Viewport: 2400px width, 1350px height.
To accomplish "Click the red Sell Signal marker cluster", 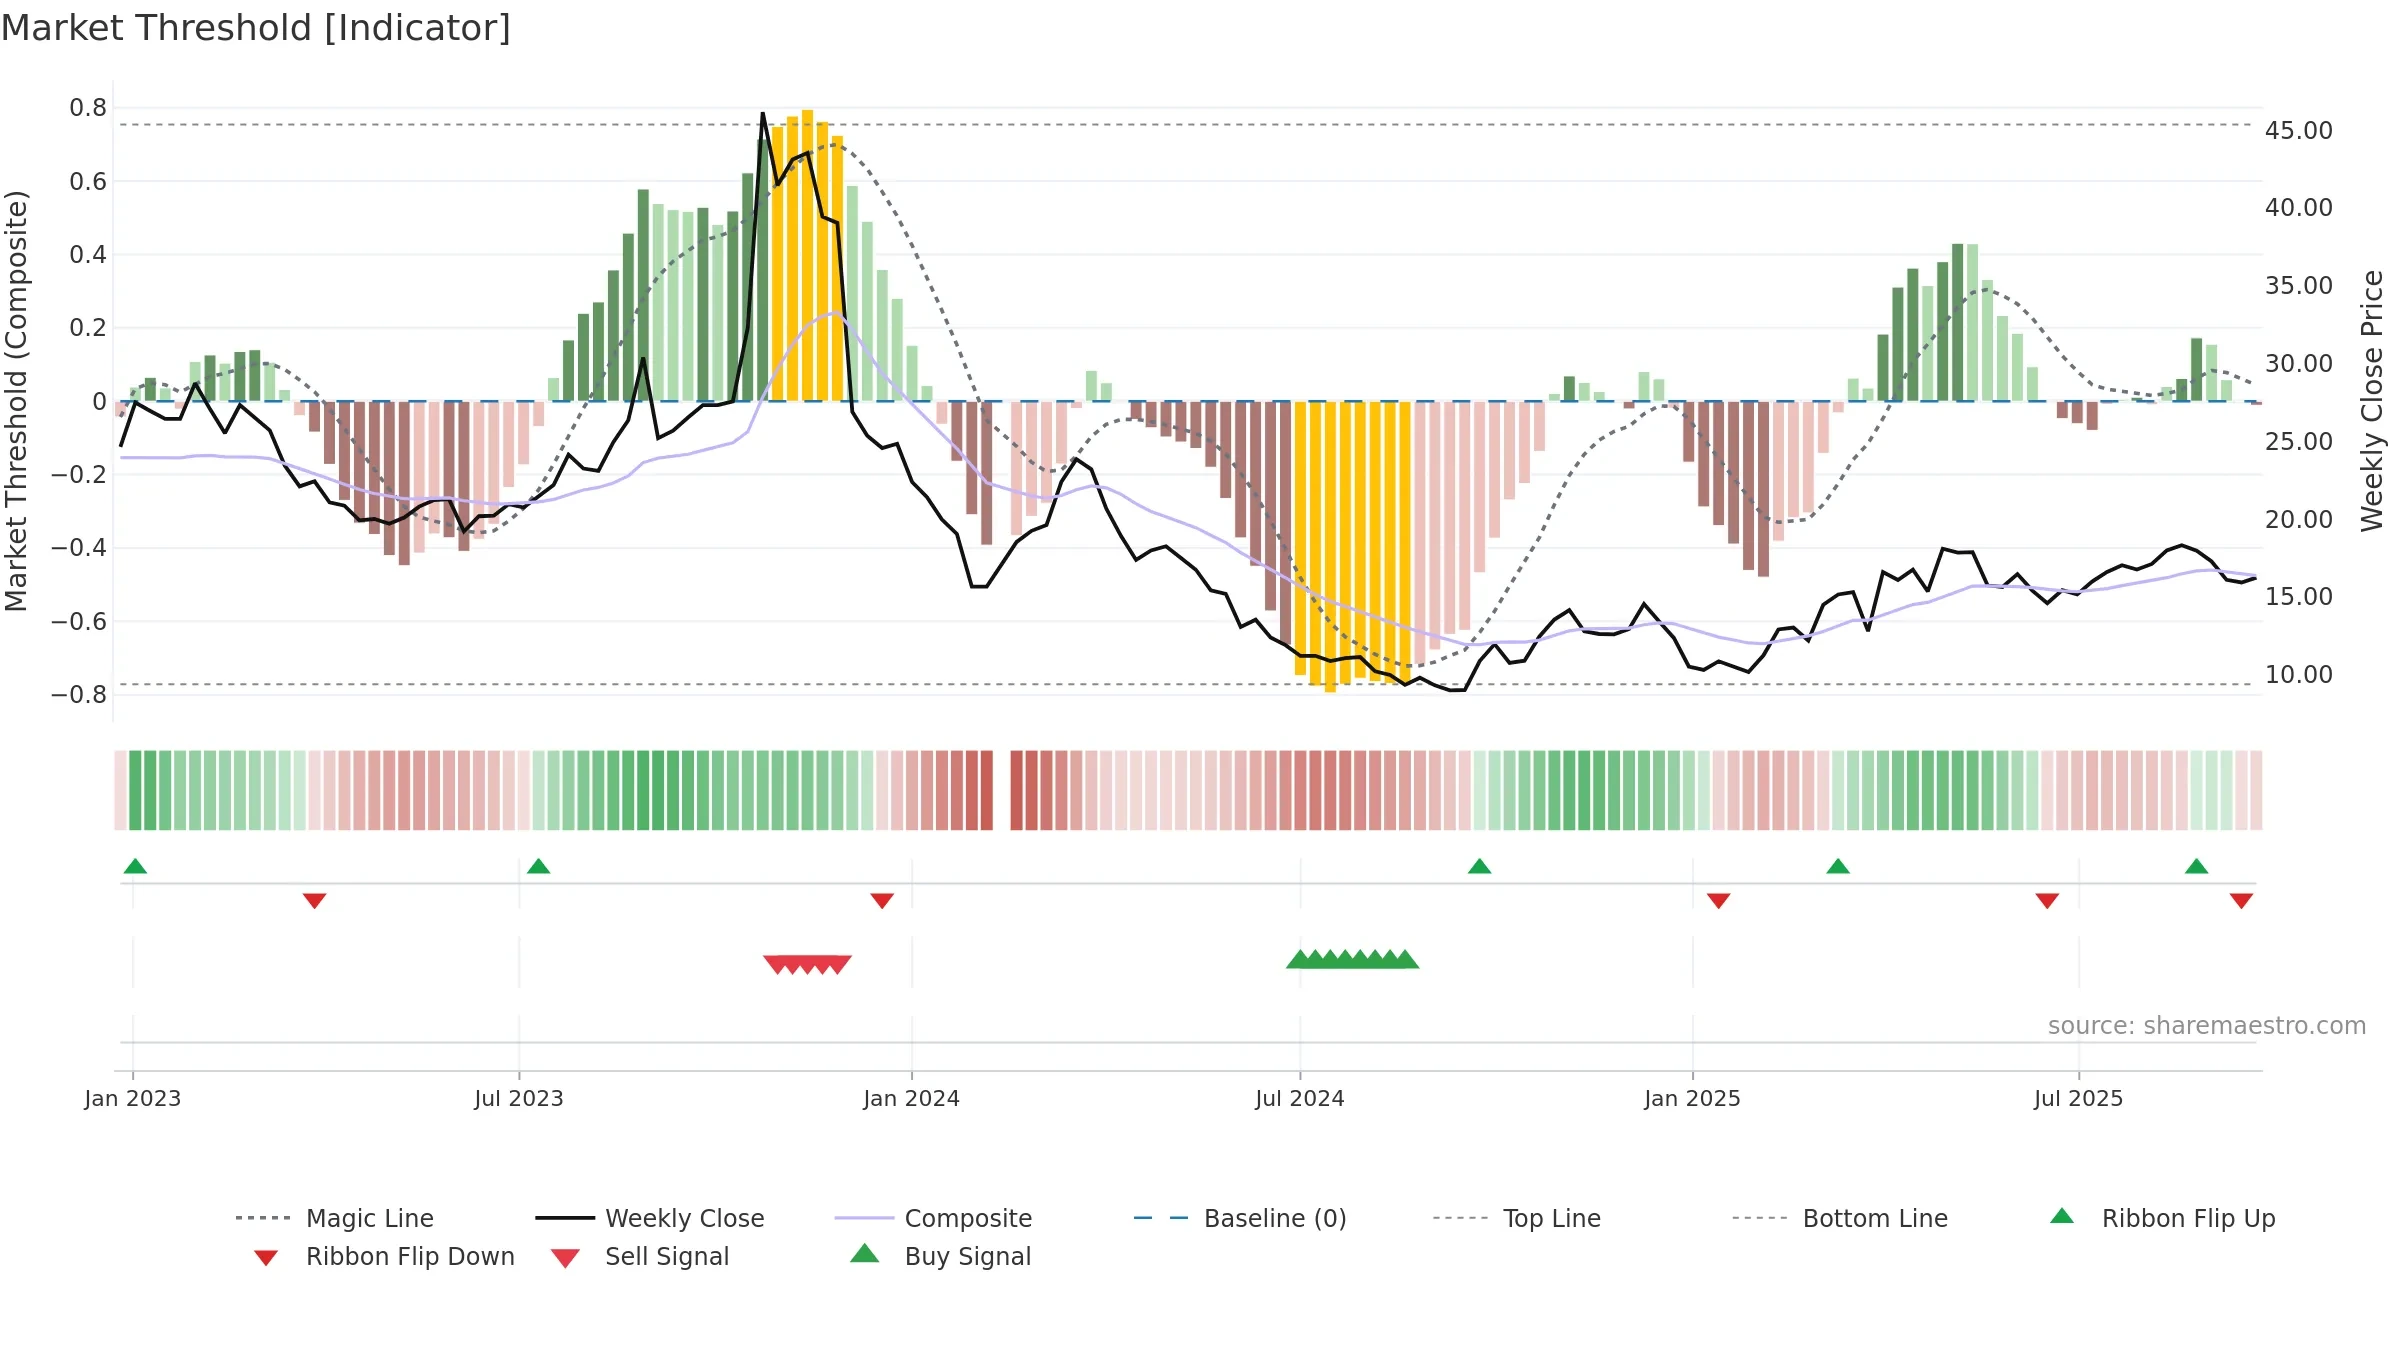I will click(807, 964).
